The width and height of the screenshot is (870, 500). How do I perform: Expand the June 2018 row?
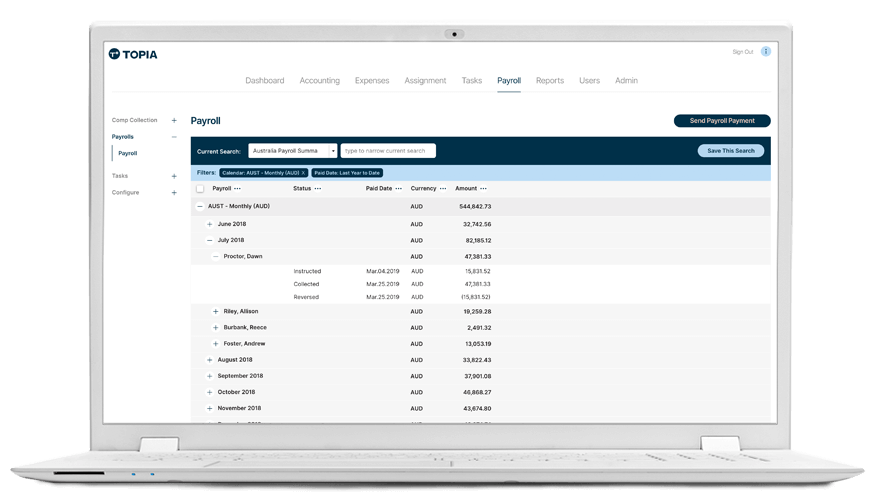tap(209, 224)
